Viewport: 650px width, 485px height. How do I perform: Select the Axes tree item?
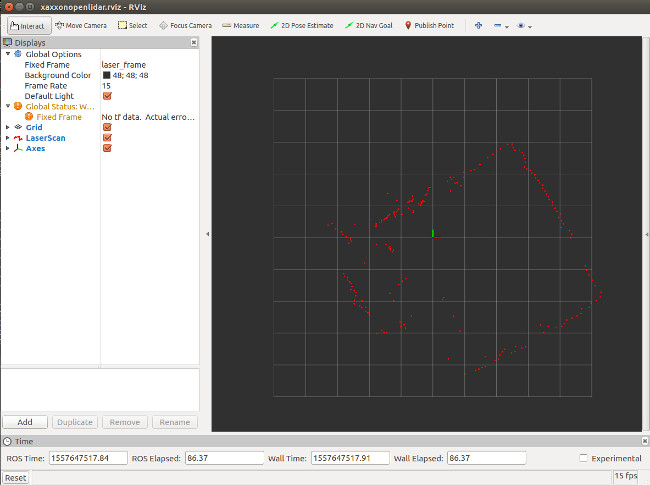[35, 148]
